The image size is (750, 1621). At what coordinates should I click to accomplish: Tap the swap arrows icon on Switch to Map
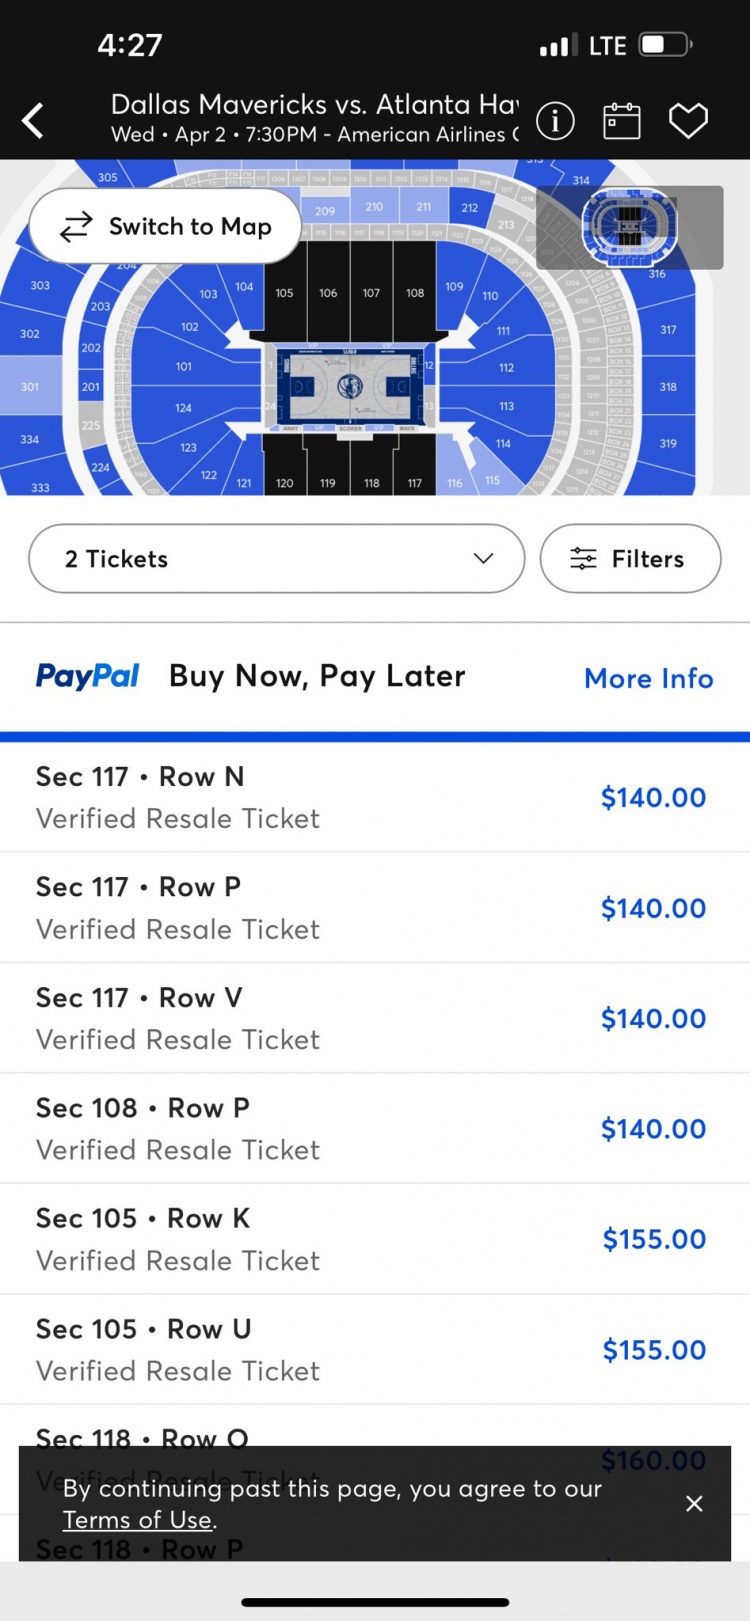coord(76,227)
